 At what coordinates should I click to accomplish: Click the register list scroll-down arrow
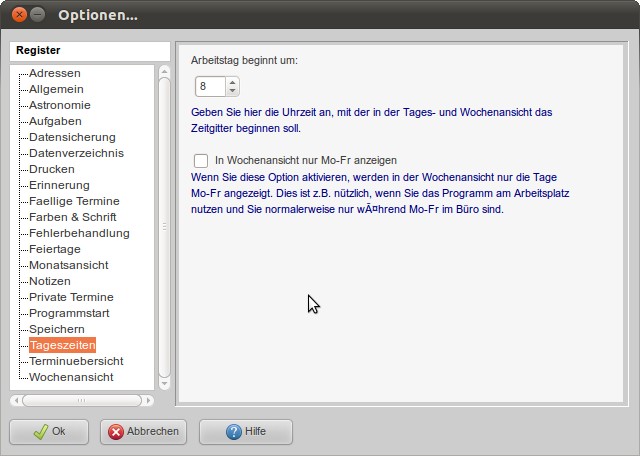pyautogui.click(x=164, y=383)
